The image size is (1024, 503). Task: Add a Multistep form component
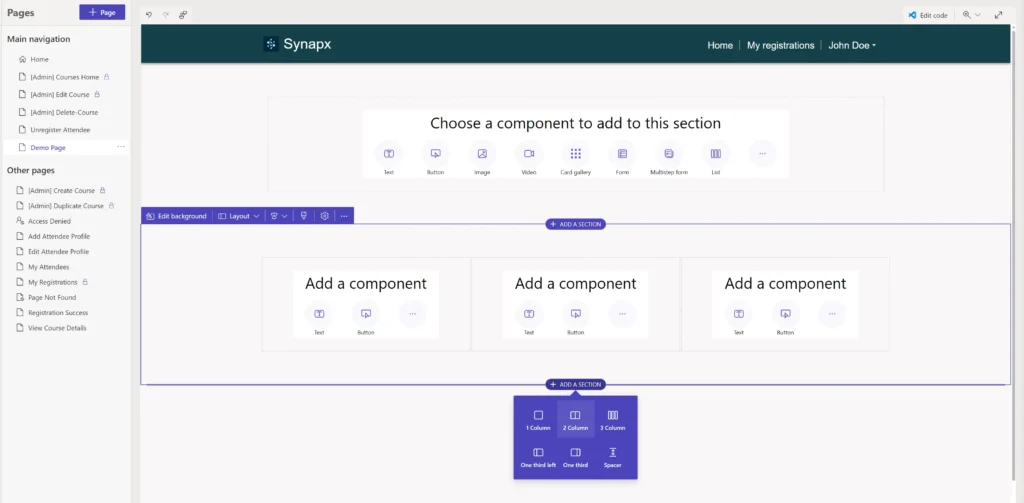tap(668, 158)
